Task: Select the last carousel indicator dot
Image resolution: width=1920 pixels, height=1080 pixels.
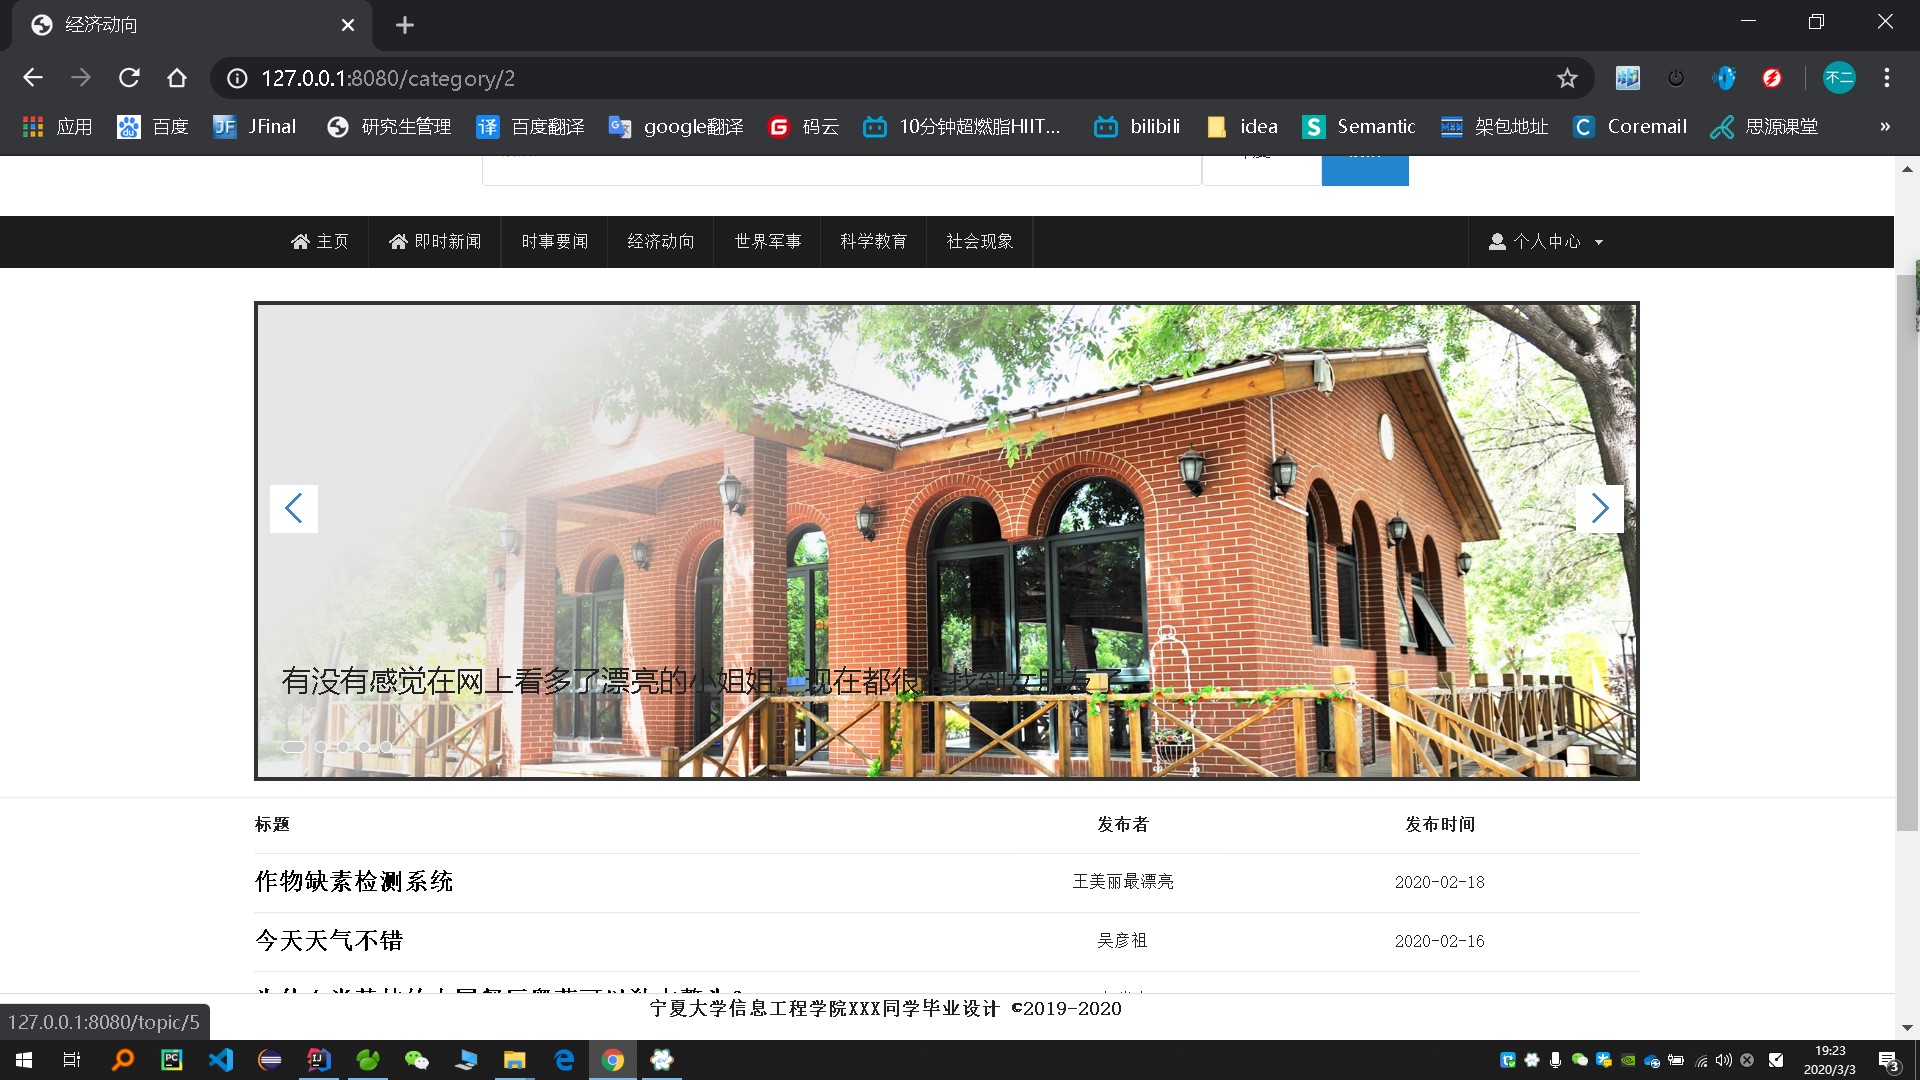Action: pyautogui.click(x=386, y=747)
